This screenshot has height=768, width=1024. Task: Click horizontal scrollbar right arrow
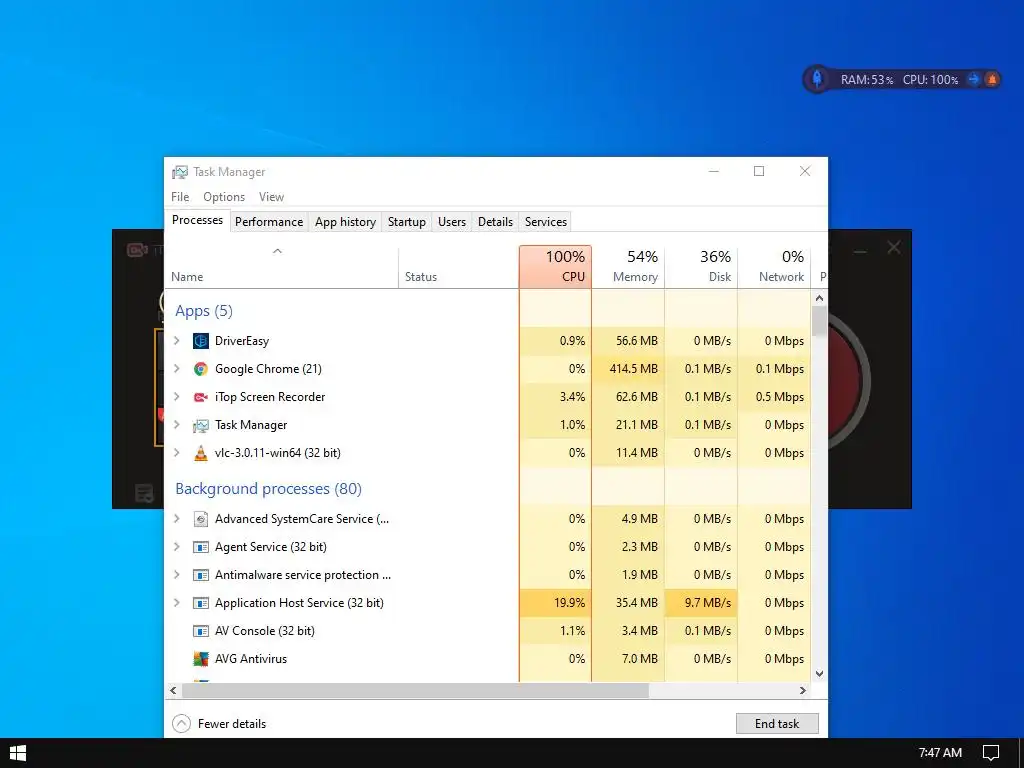click(x=803, y=691)
